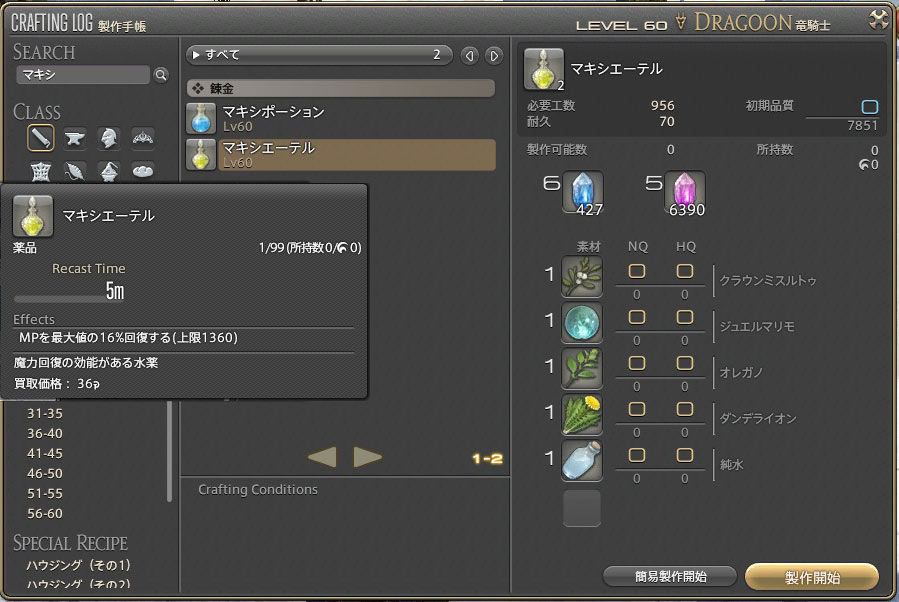
Task: Click the page indicator 1-2
Action: click(x=487, y=459)
